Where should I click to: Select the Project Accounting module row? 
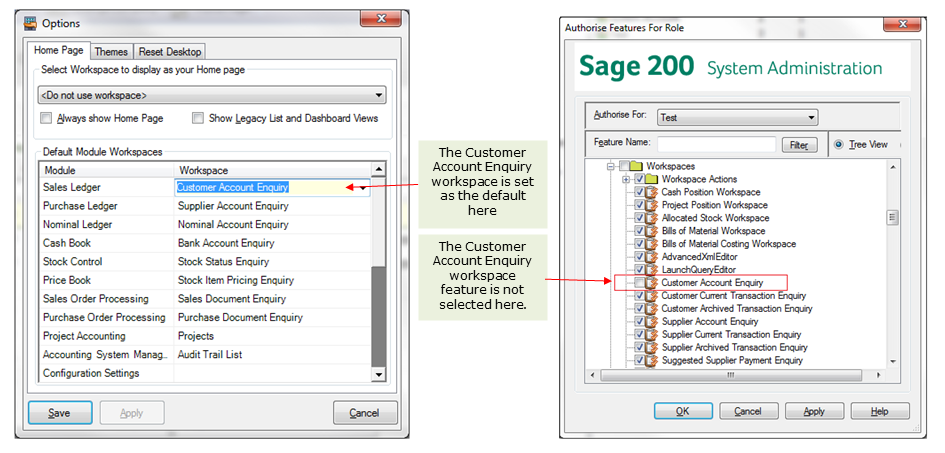pyautogui.click(x=206, y=336)
